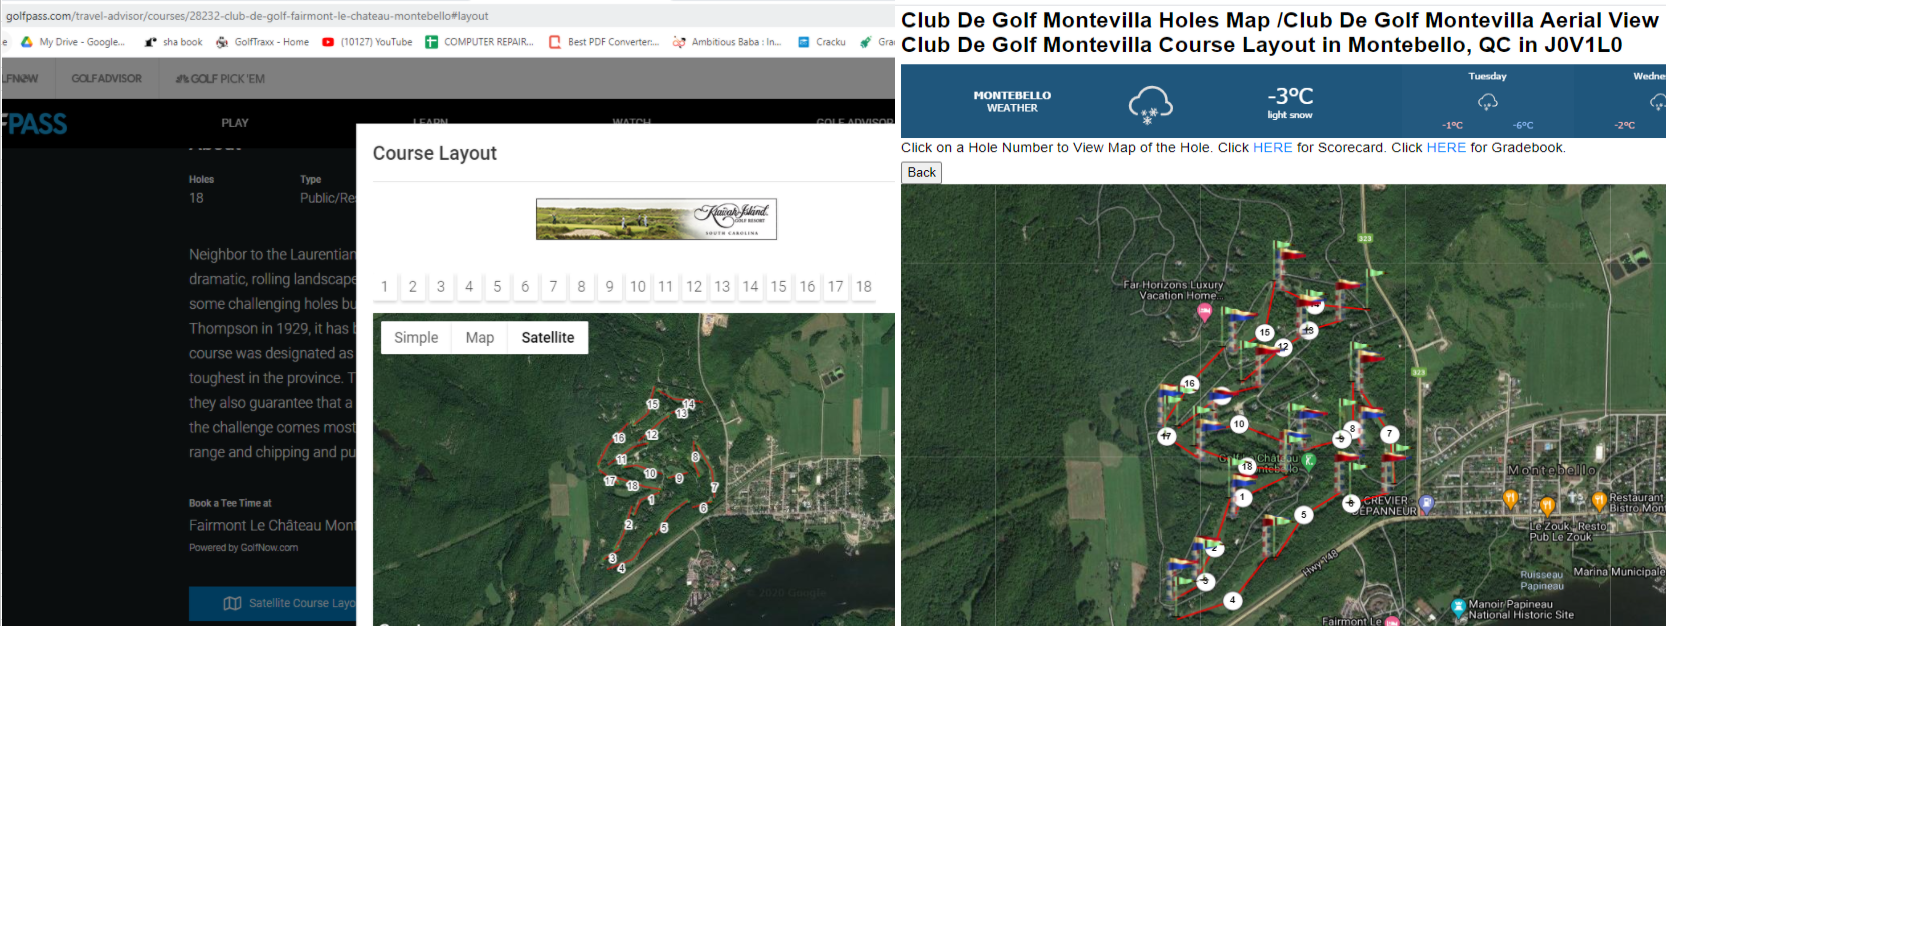Image resolution: width=1914 pixels, height=935 pixels.
Task: Click hole 15 marker on the Montevilla map
Action: [1265, 333]
